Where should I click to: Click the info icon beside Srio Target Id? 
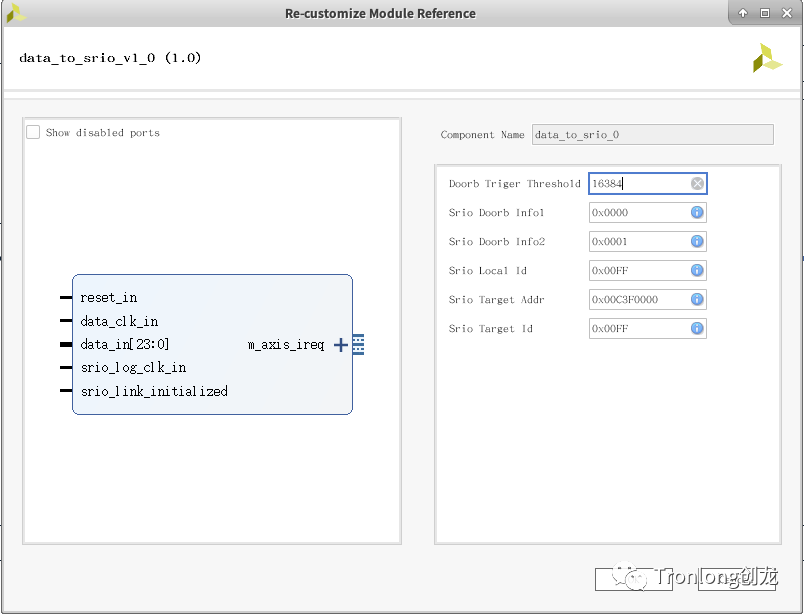697,328
